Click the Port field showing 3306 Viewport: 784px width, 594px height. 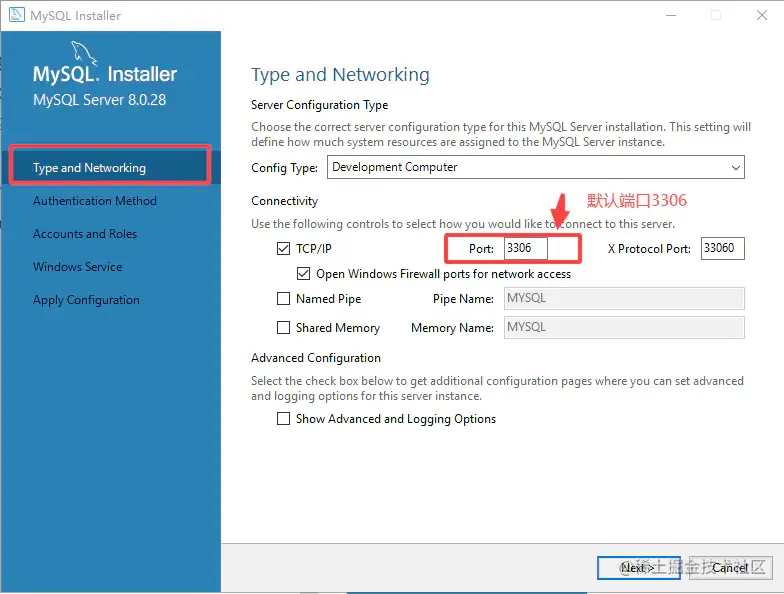(x=526, y=248)
